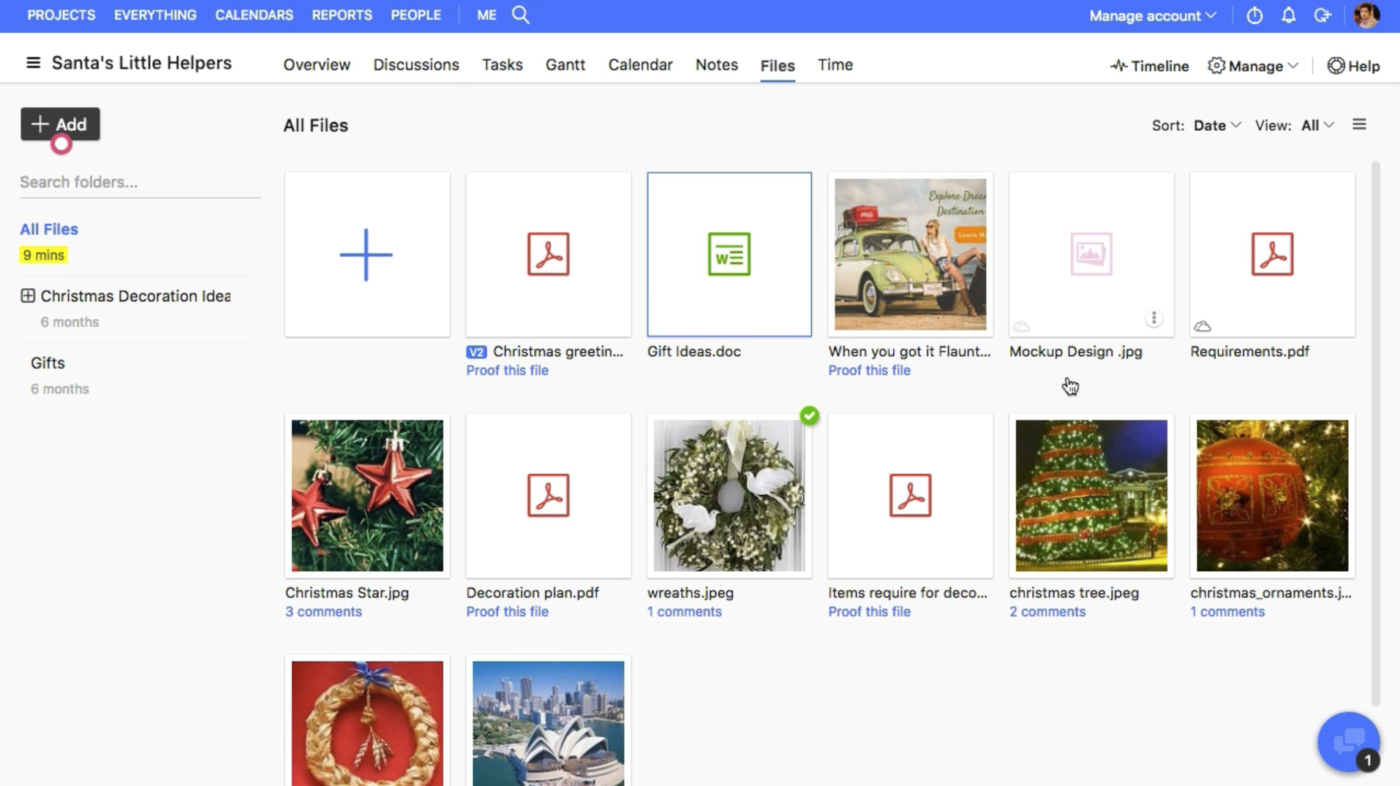Screen dimensions: 1400x786
Task: Open Christmas Star.jpg thumbnail
Action: click(367, 495)
